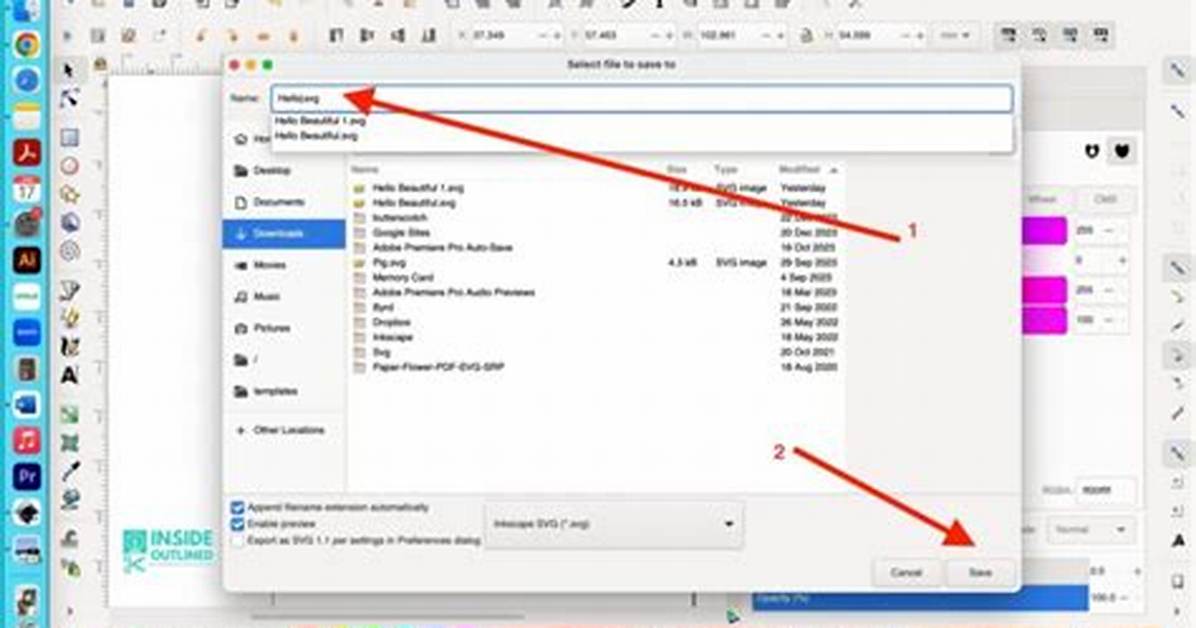Viewport: 1196px width, 628px height.
Task: Open Apple Music from the Dock
Action: (27, 440)
